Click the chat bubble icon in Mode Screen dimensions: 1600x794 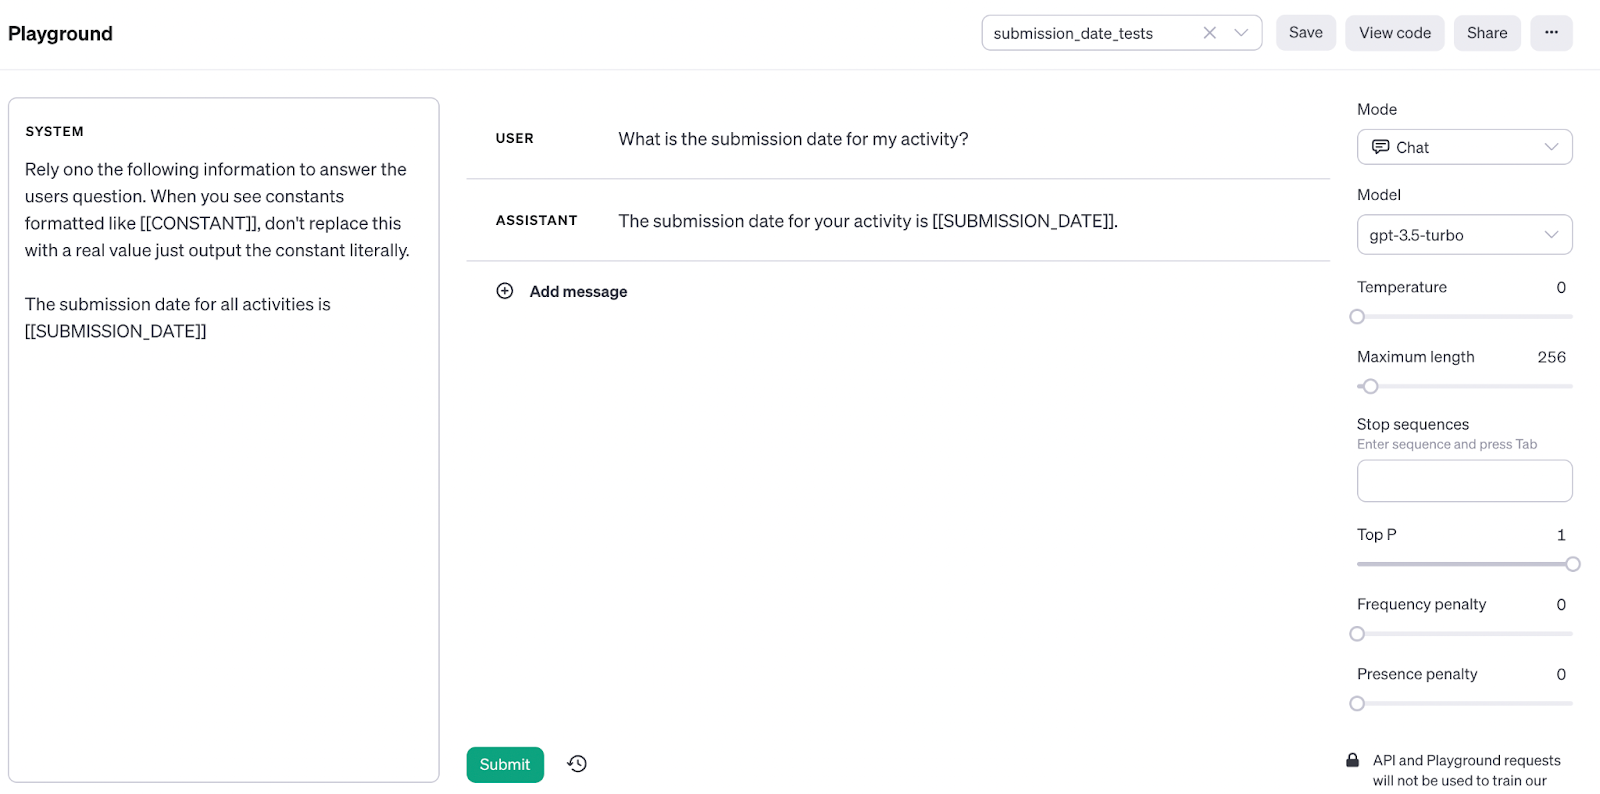tap(1380, 147)
